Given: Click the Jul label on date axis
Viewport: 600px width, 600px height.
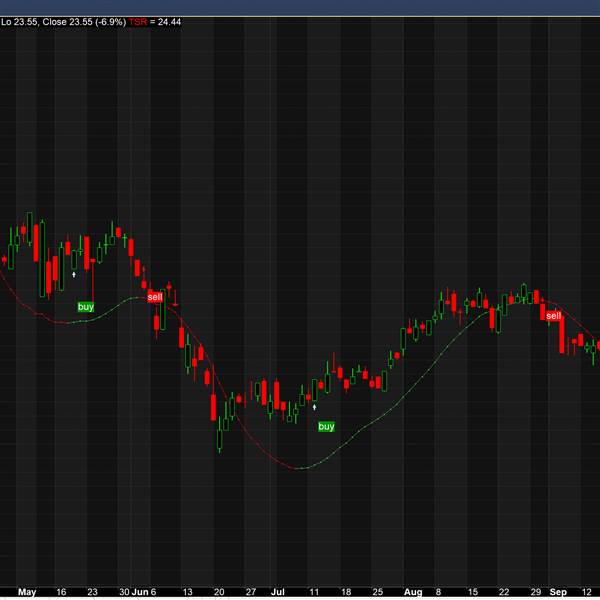Looking at the screenshot, I should point(278,592).
